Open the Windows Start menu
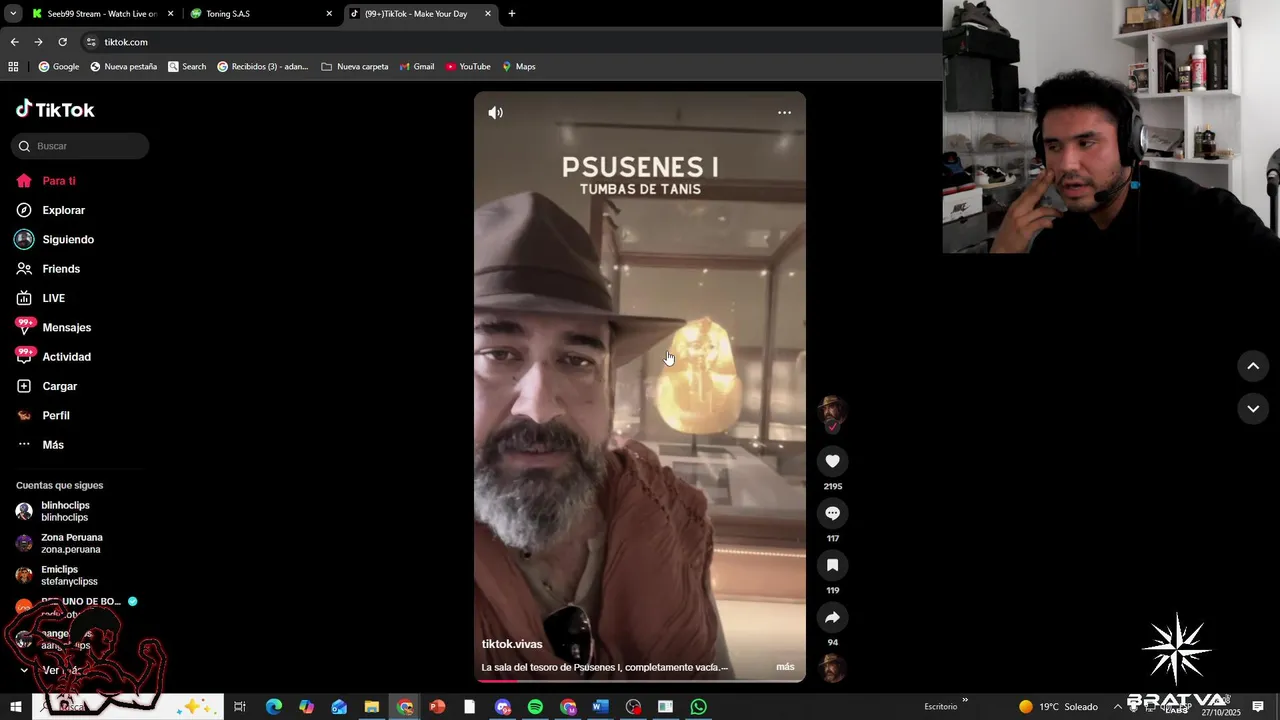1280x720 pixels. click(x=15, y=707)
